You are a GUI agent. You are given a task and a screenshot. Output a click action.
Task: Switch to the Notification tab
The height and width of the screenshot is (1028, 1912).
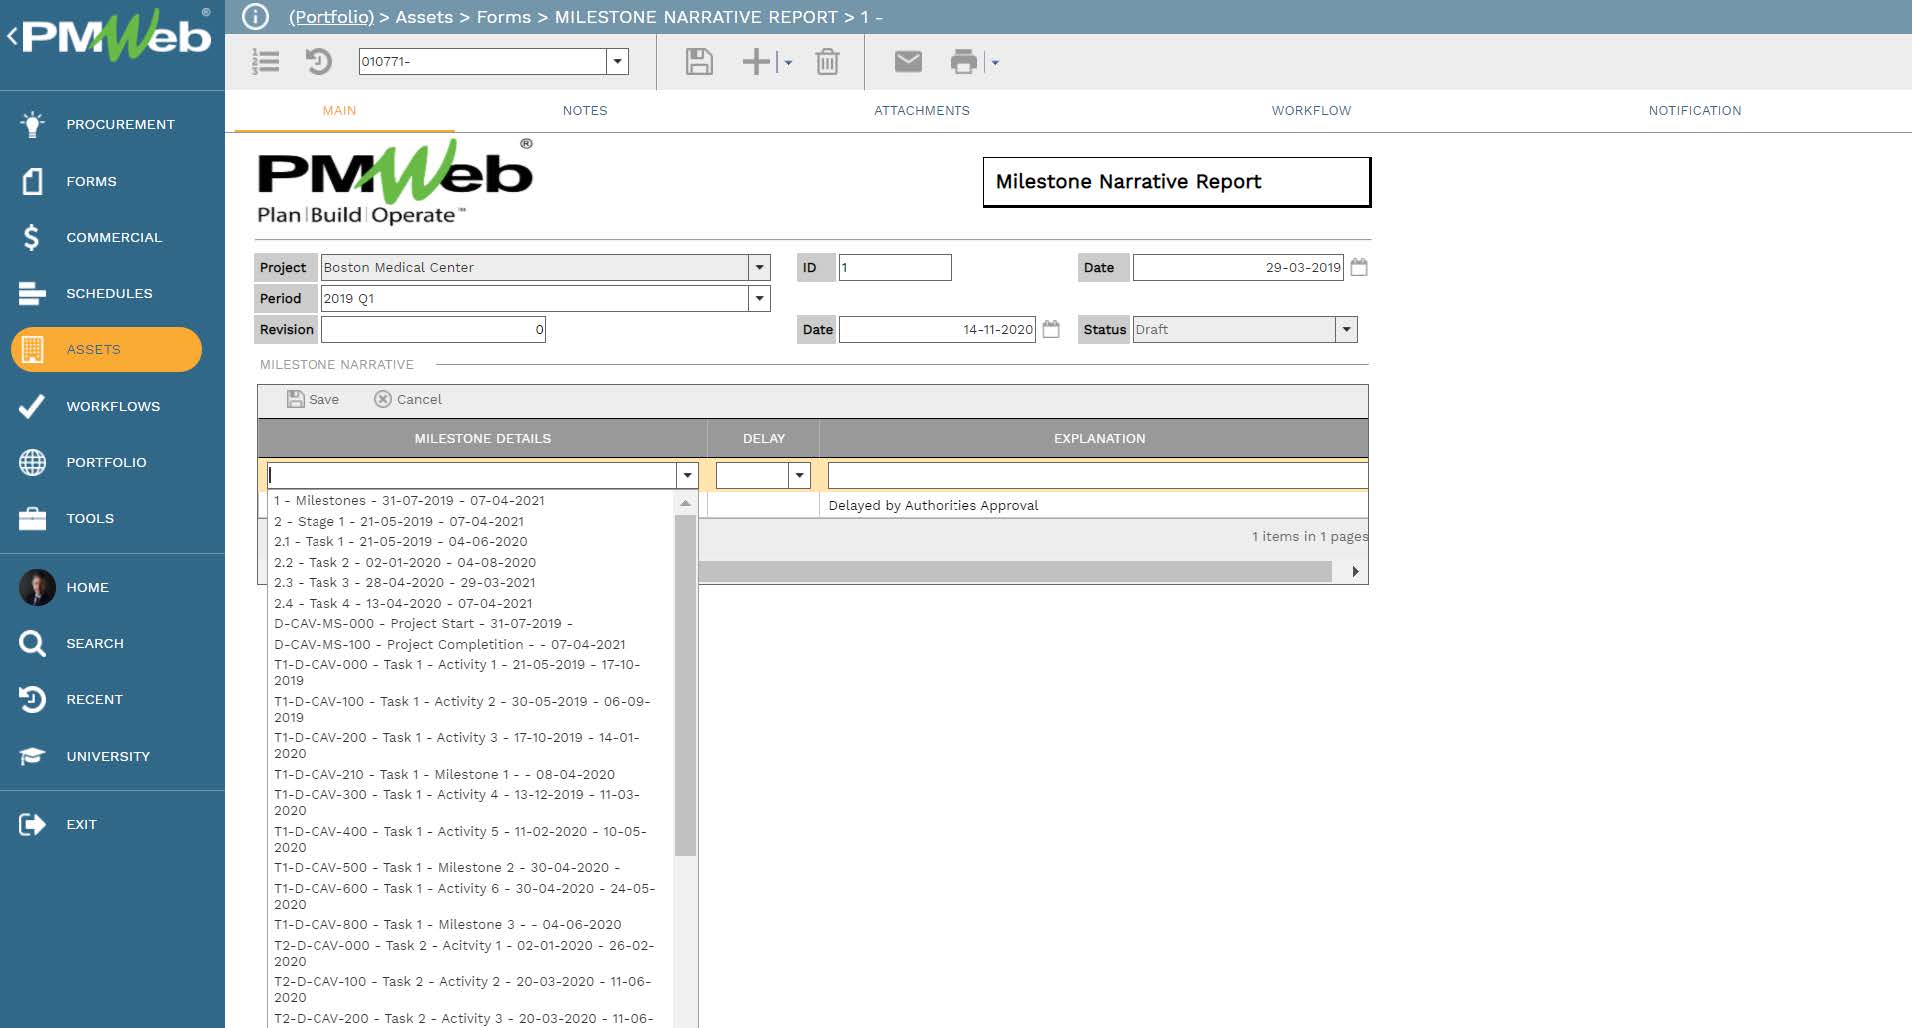point(1695,110)
